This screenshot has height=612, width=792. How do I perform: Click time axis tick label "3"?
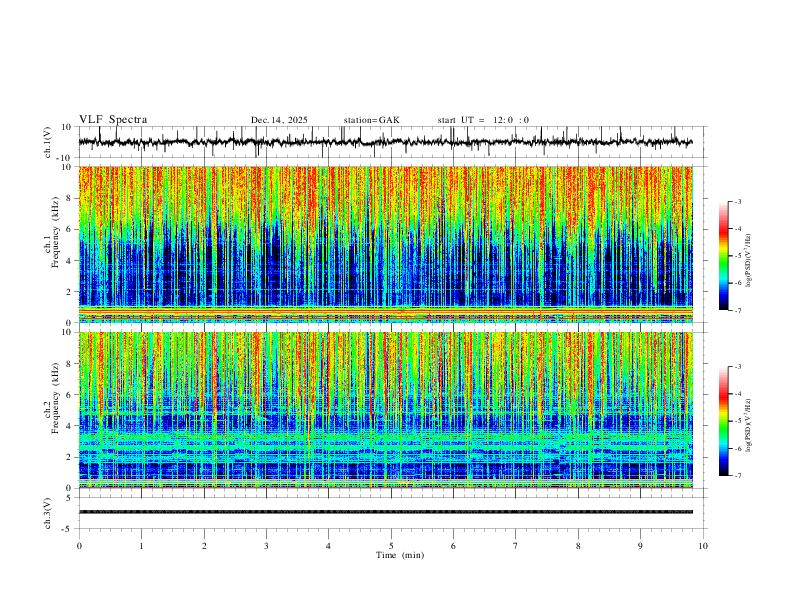(266, 546)
